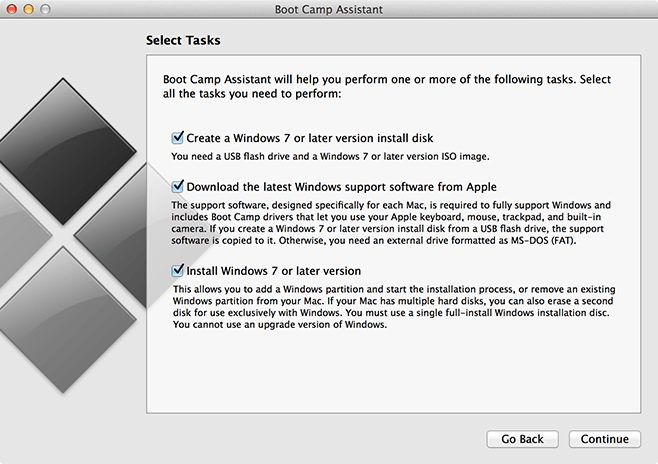Click the support software description paragraph

point(391,223)
